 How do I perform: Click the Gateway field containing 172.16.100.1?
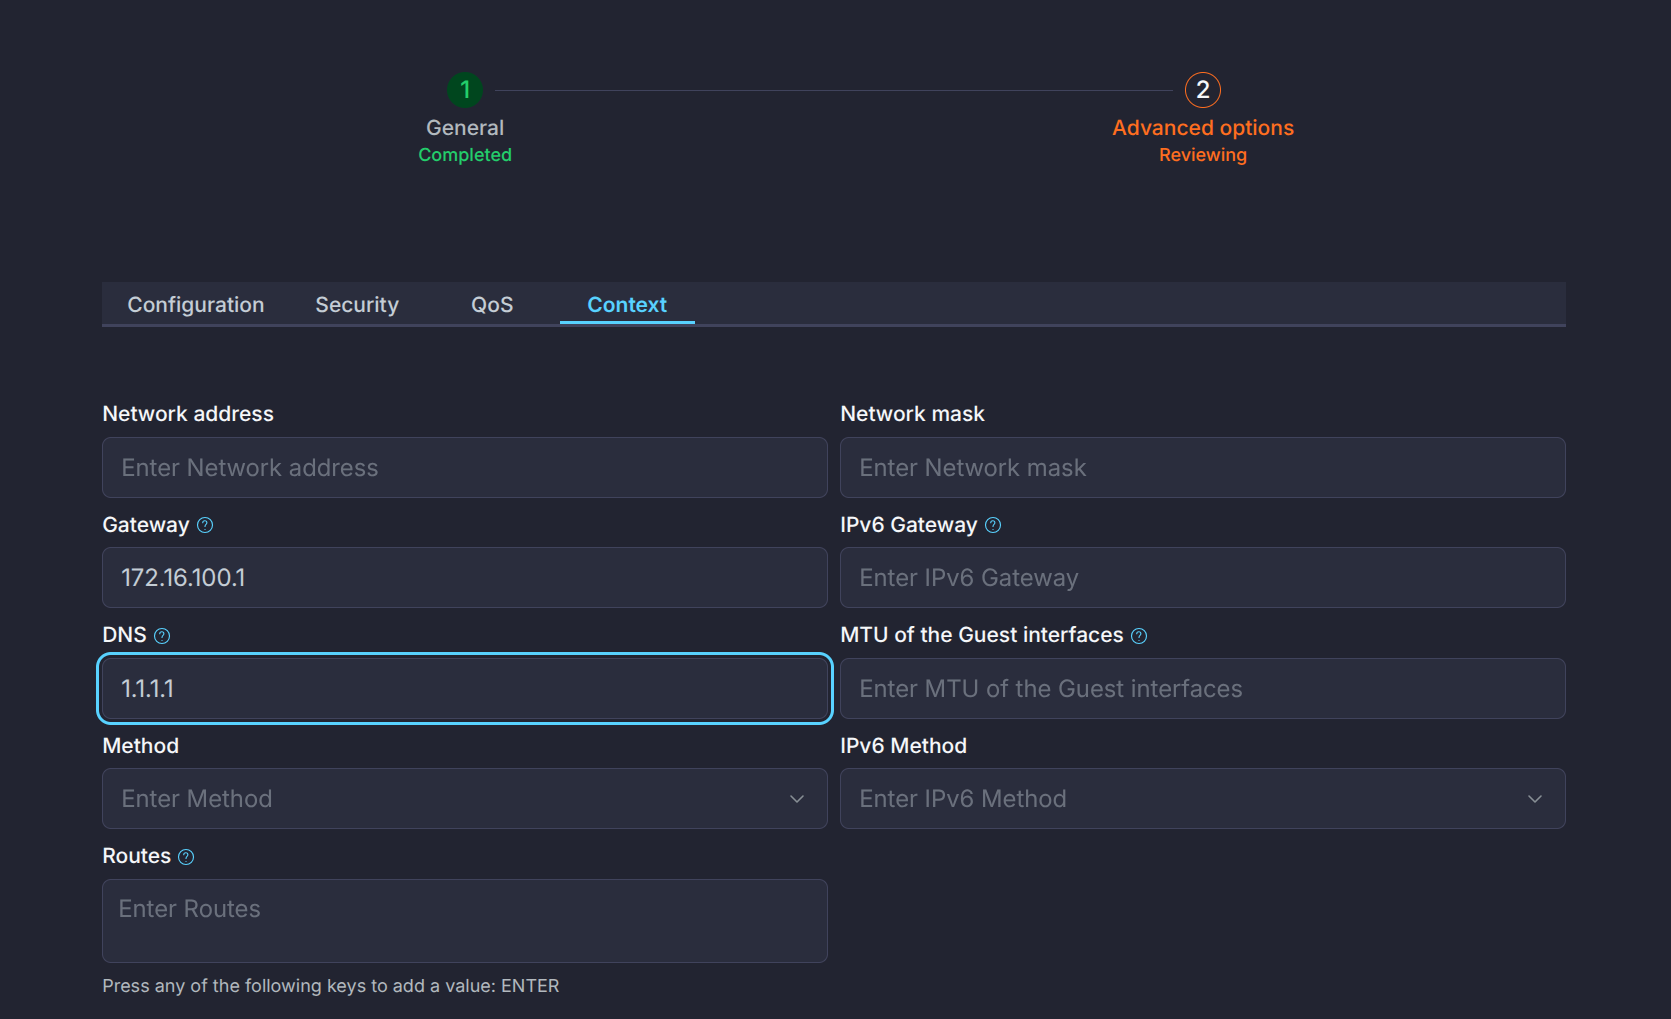click(465, 578)
